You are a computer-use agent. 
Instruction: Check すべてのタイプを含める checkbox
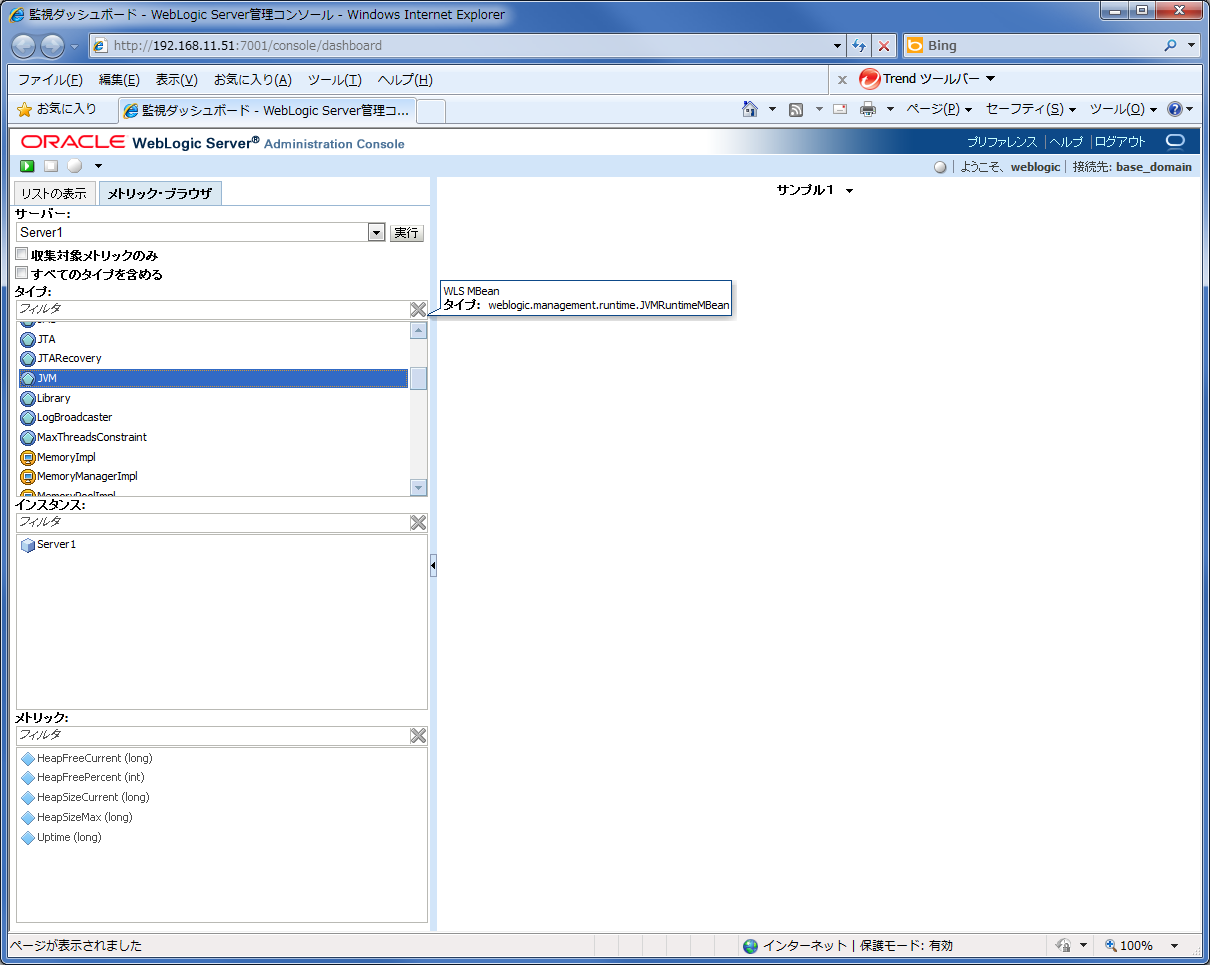[22, 273]
